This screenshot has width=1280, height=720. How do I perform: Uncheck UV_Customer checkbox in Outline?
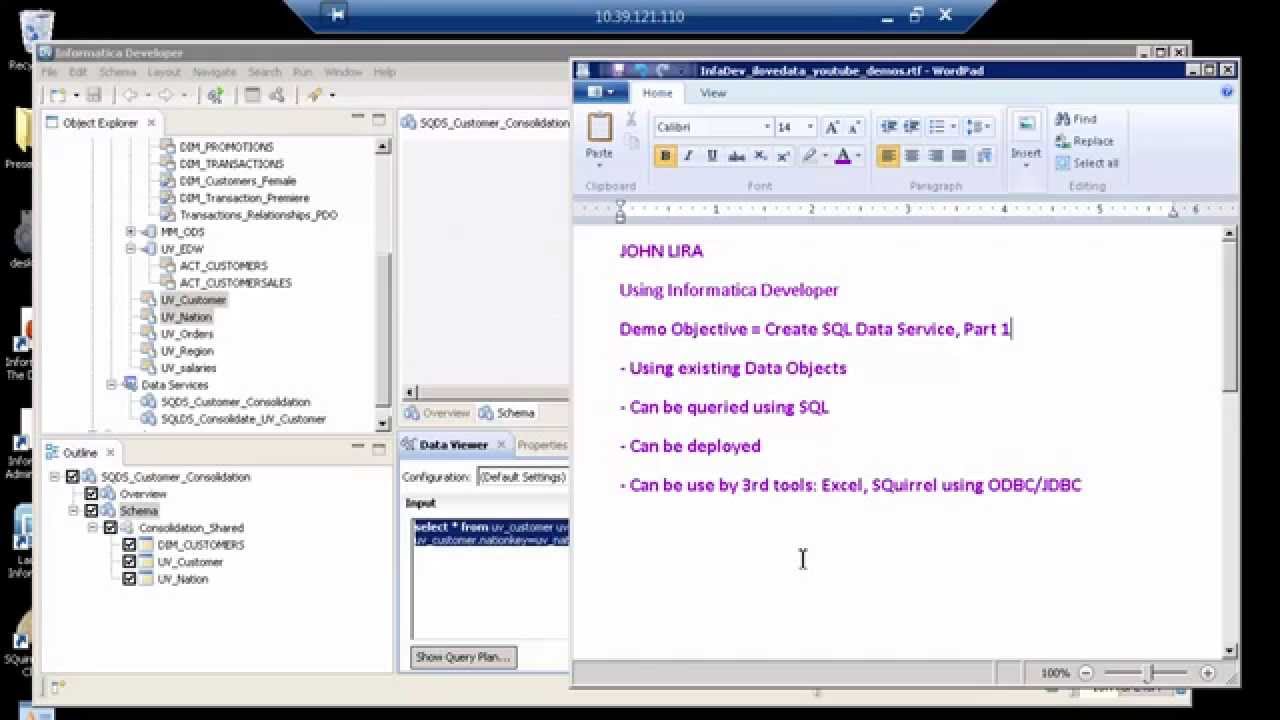(129, 562)
